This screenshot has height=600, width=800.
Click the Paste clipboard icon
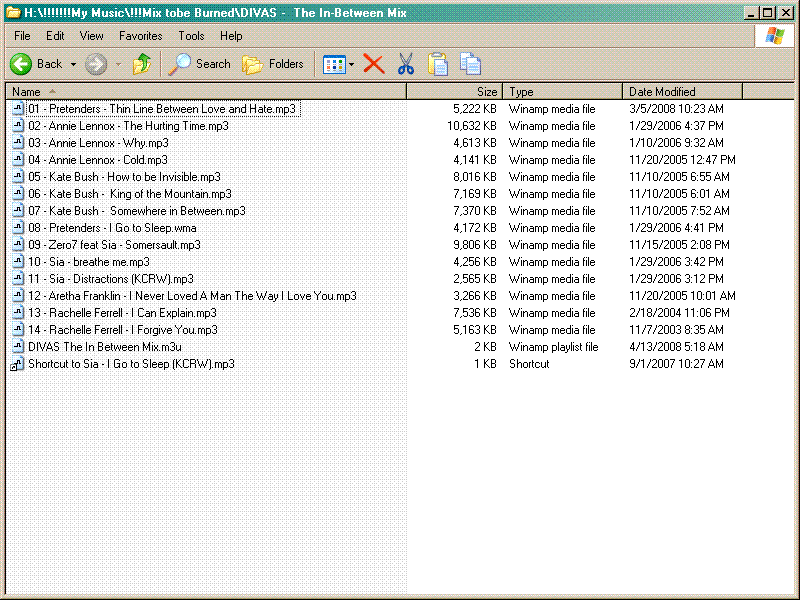tap(438, 64)
